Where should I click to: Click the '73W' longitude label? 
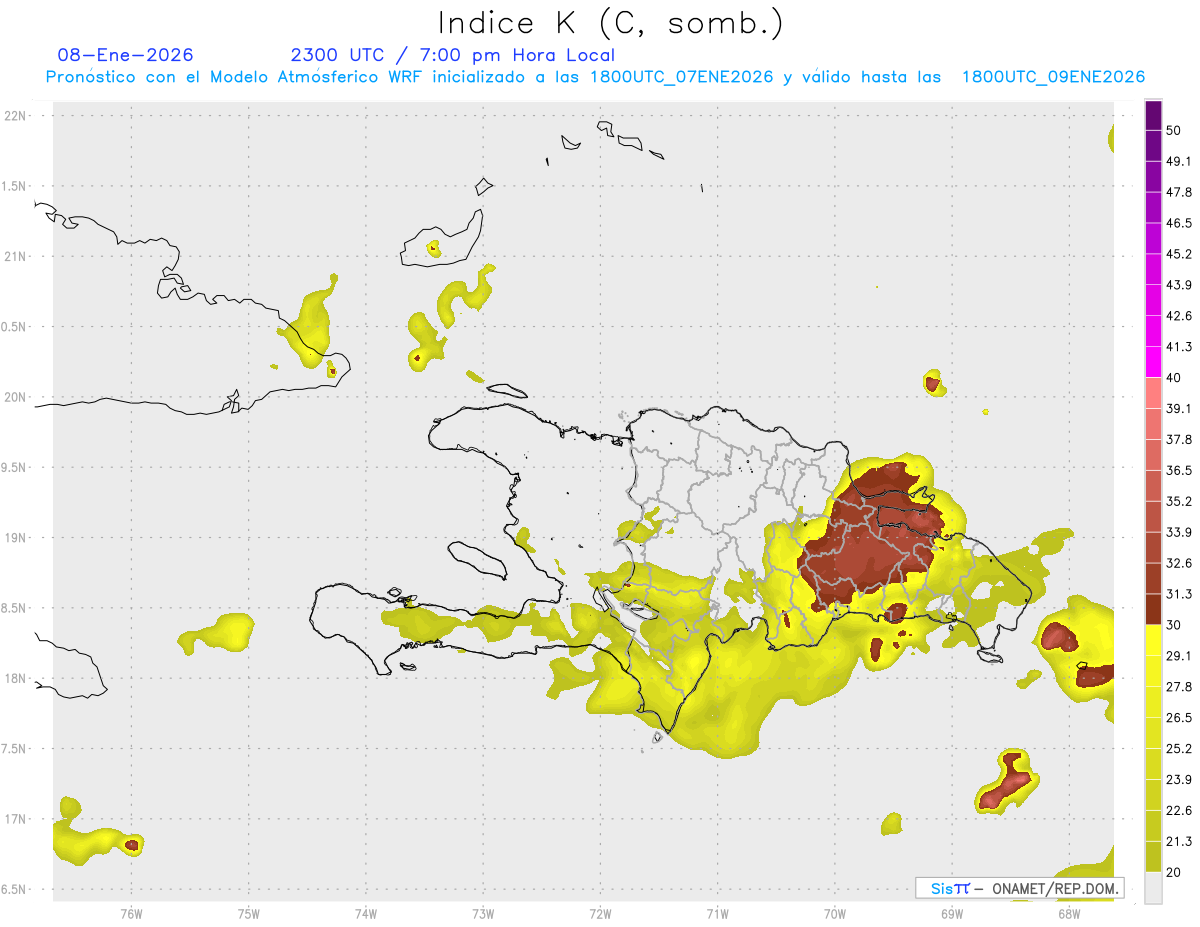(483, 913)
